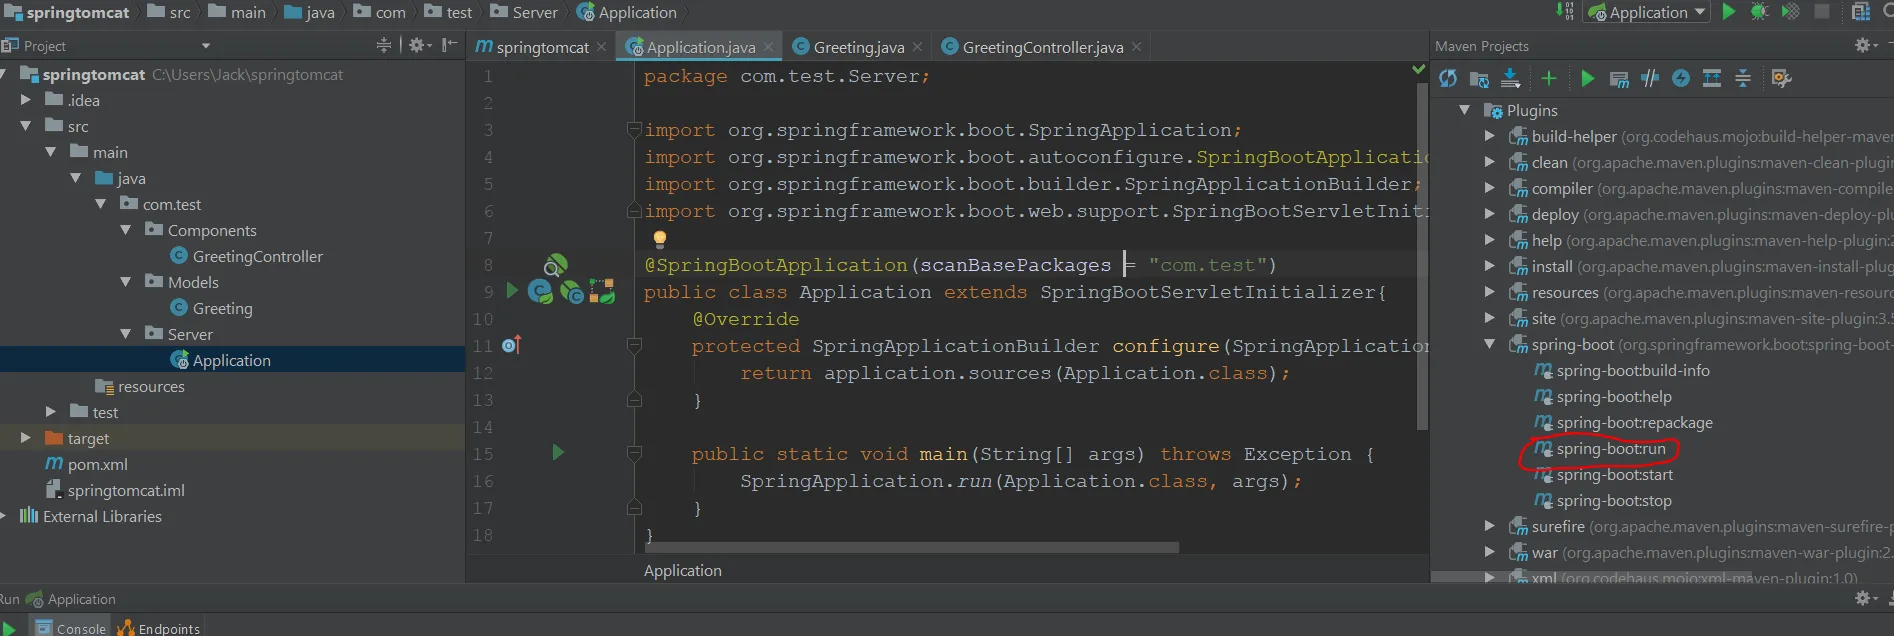Screen dimensions: 1894x636
Task: Click Generate Sources and Update Folders icon
Action: [1479, 79]
